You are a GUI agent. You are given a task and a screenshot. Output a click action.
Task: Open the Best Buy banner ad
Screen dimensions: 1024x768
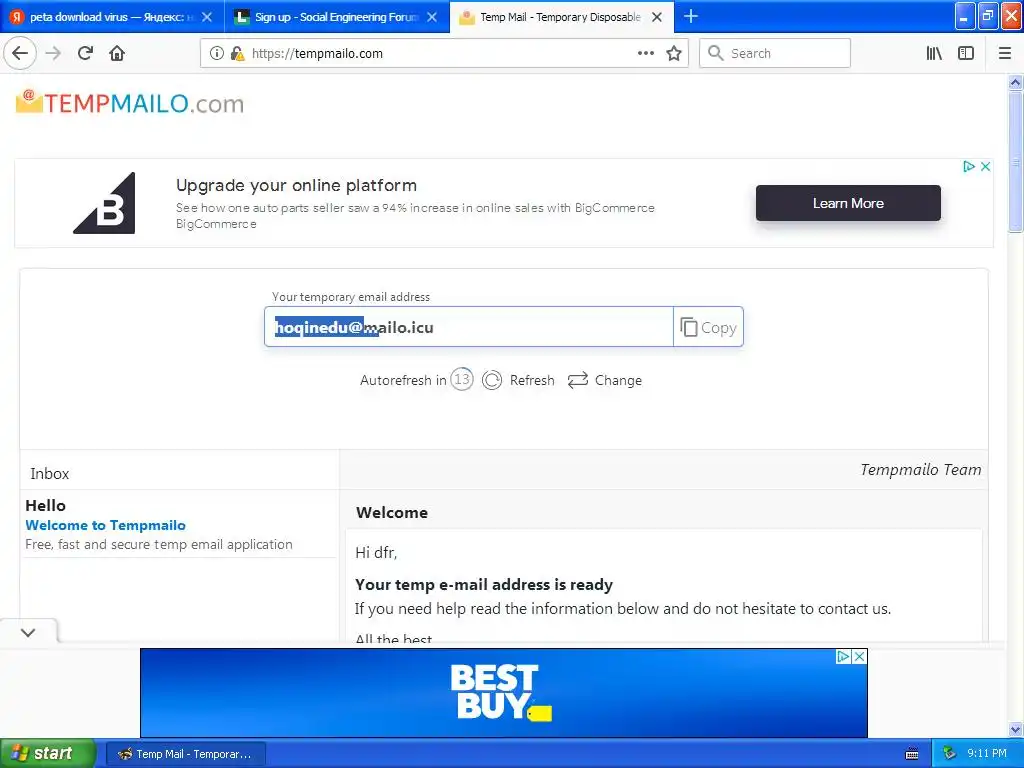coord(504,692)
